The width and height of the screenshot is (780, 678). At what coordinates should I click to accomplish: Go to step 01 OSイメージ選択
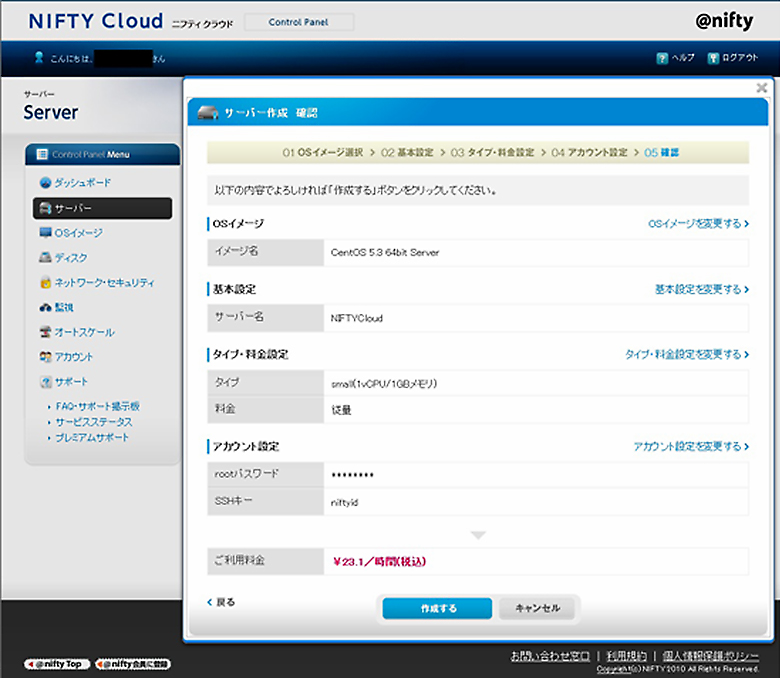tap(322, 153)
